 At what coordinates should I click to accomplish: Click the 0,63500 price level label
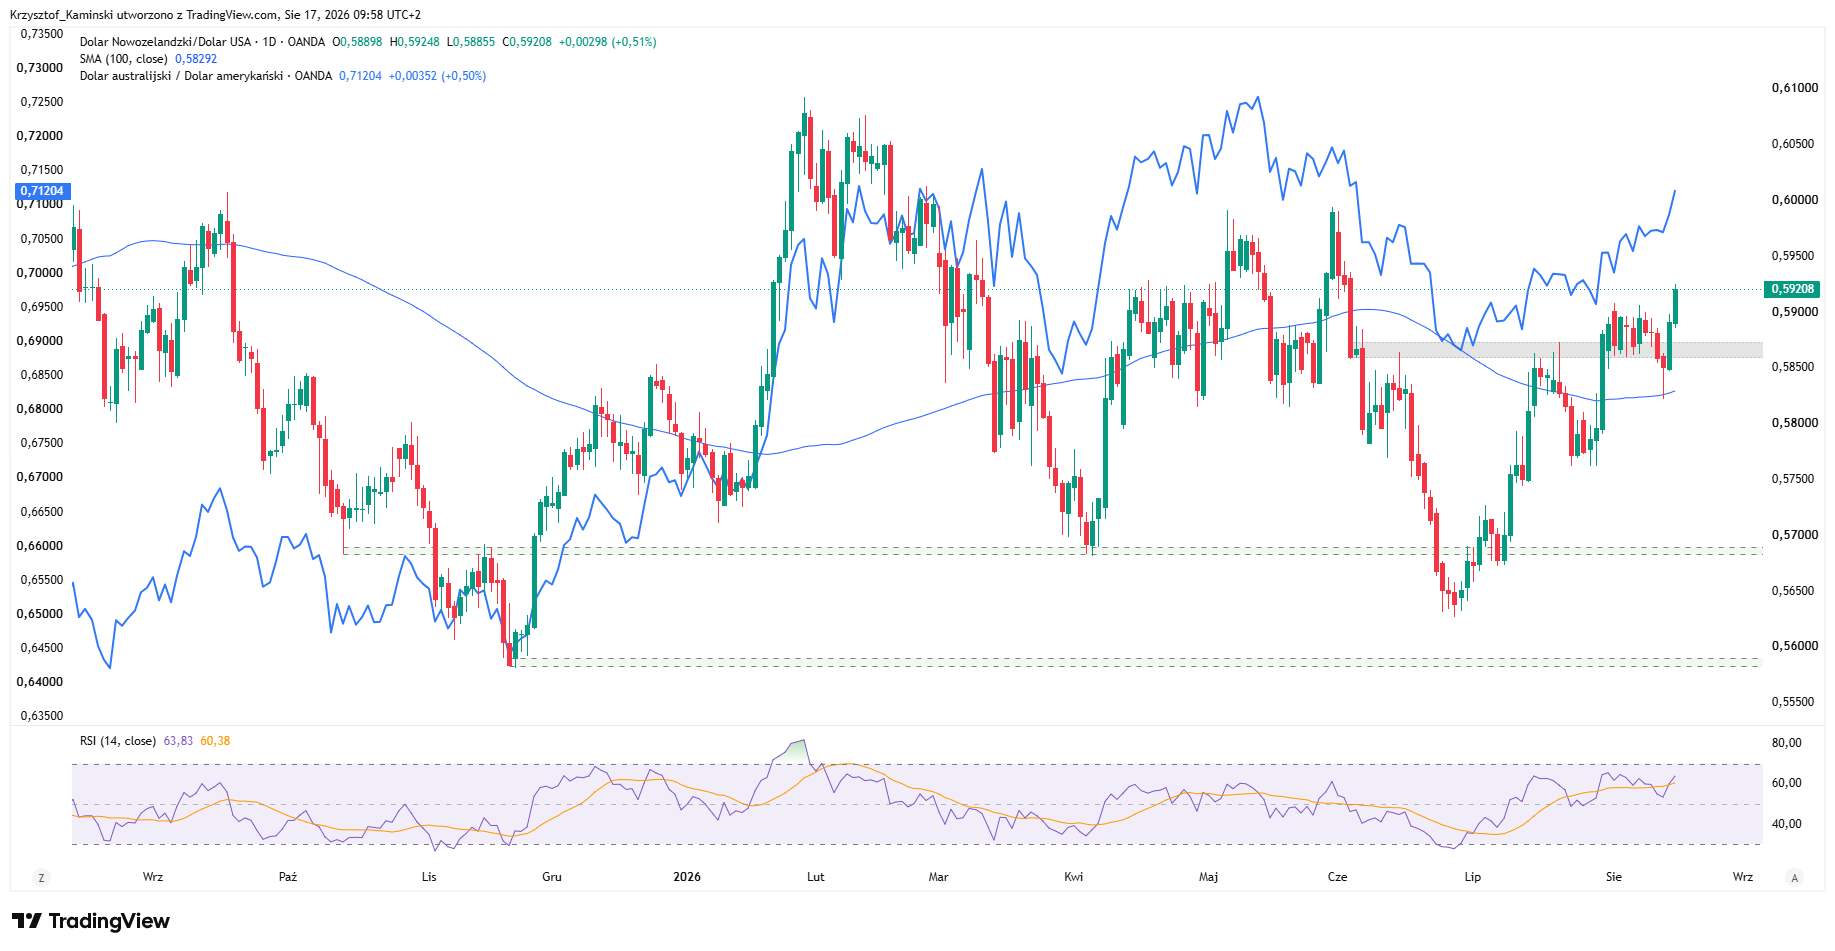tap(41, 716)
